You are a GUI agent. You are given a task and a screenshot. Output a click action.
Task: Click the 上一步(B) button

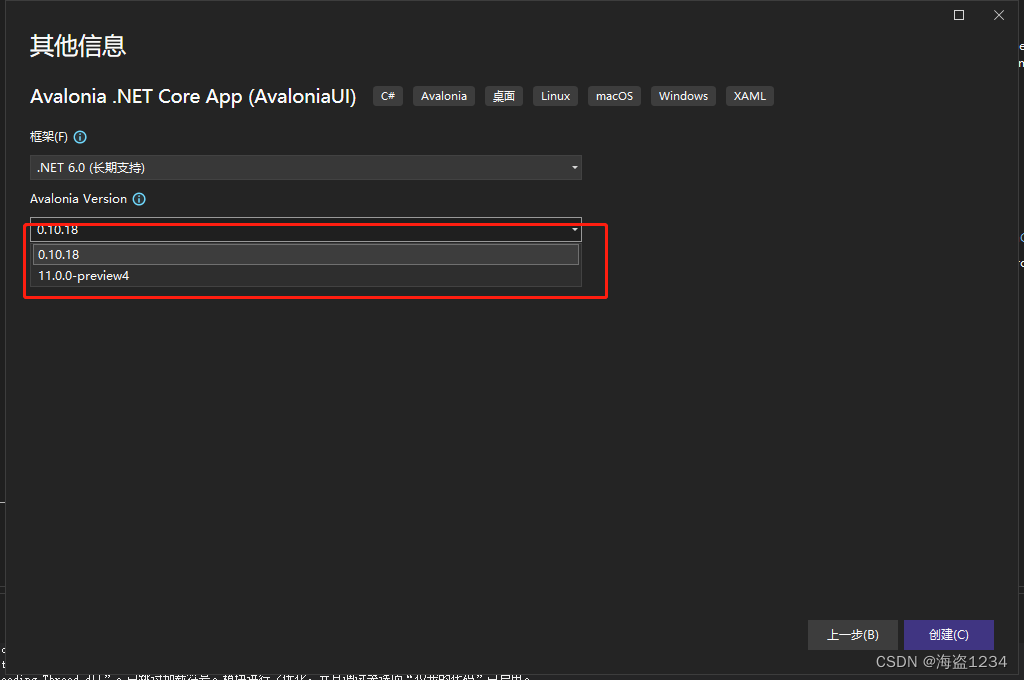click(x=852, y=634)
